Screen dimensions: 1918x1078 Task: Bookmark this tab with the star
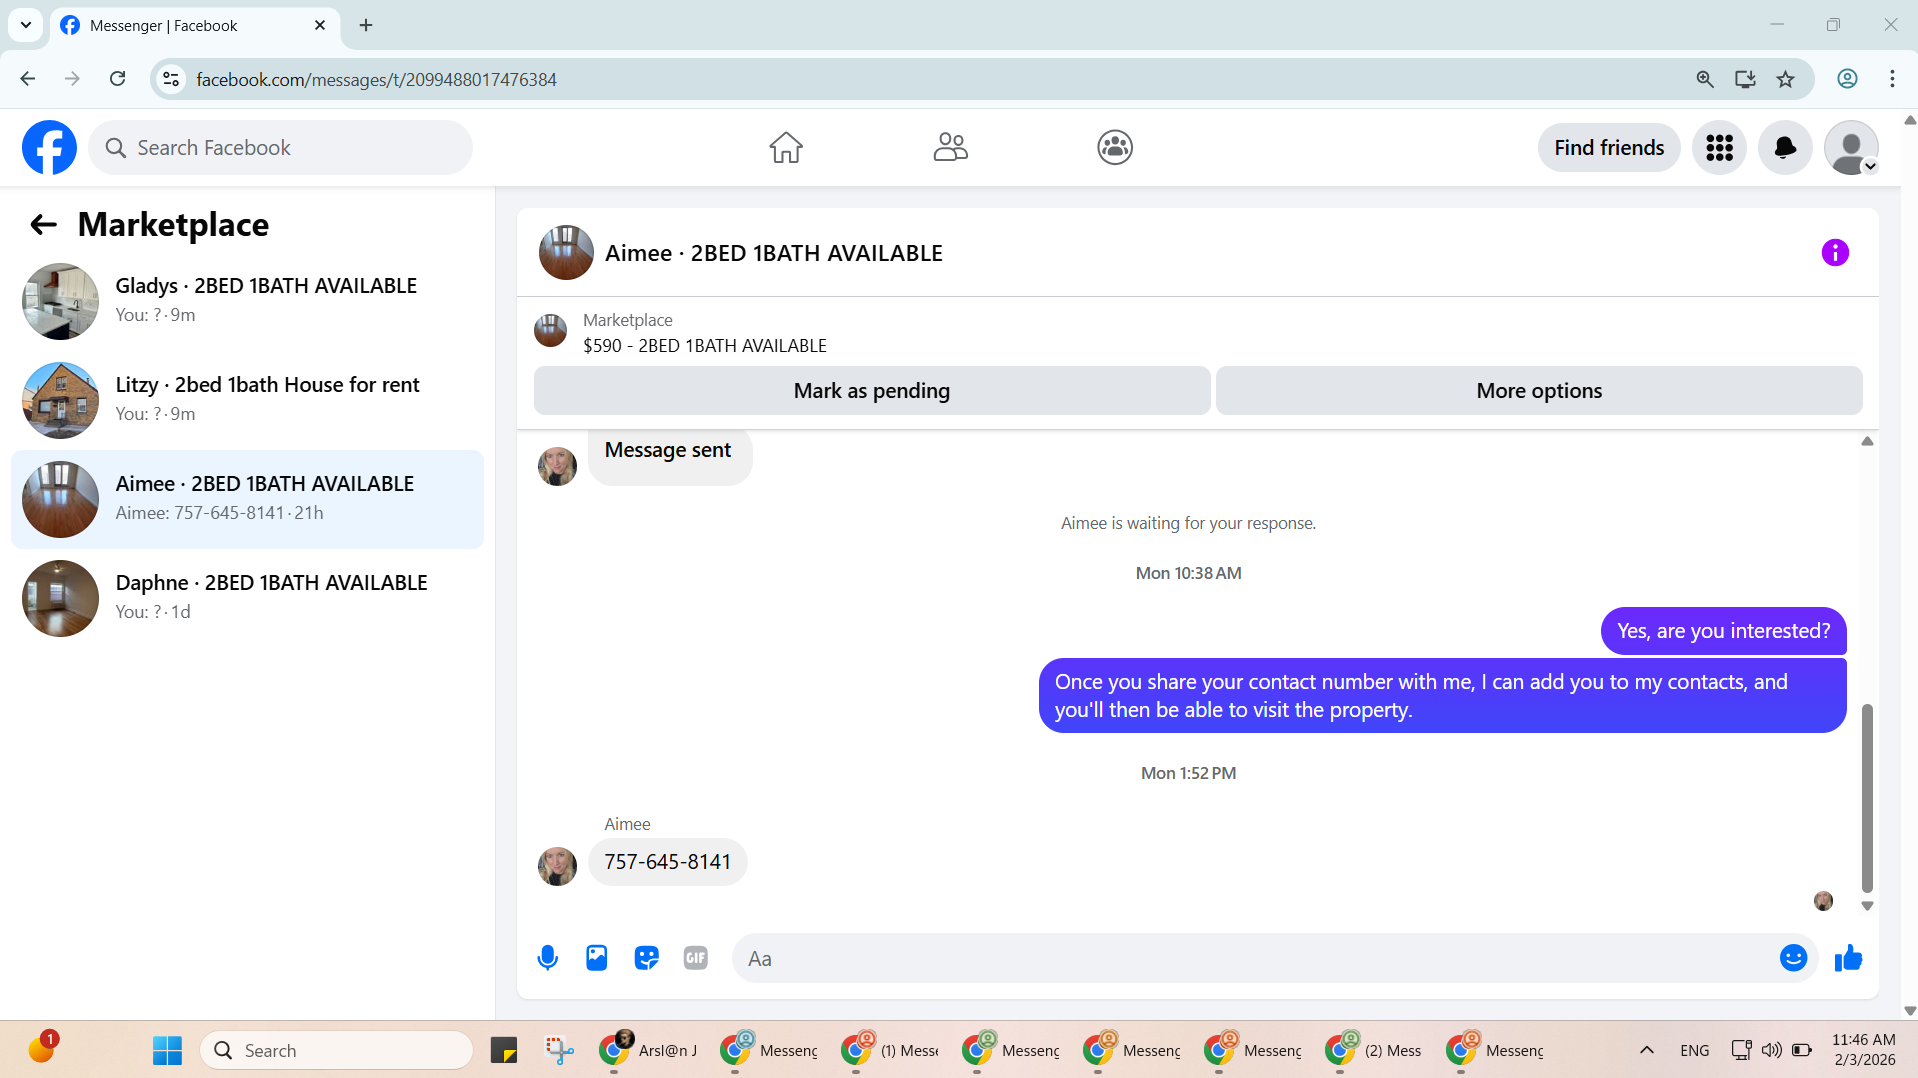(1785, 79)
